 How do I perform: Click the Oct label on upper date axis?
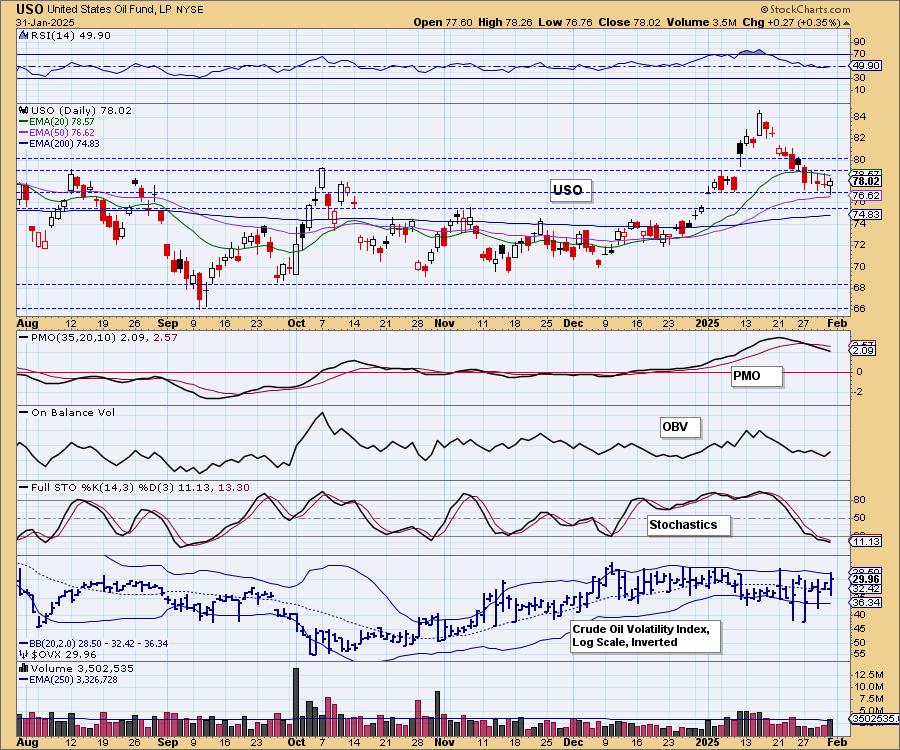(296, 323)
